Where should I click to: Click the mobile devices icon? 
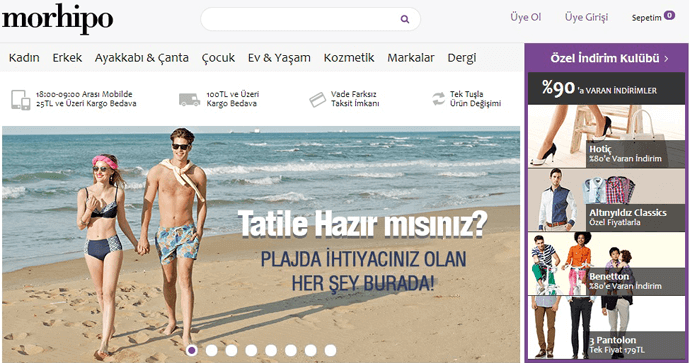click(x=21, y=100)
